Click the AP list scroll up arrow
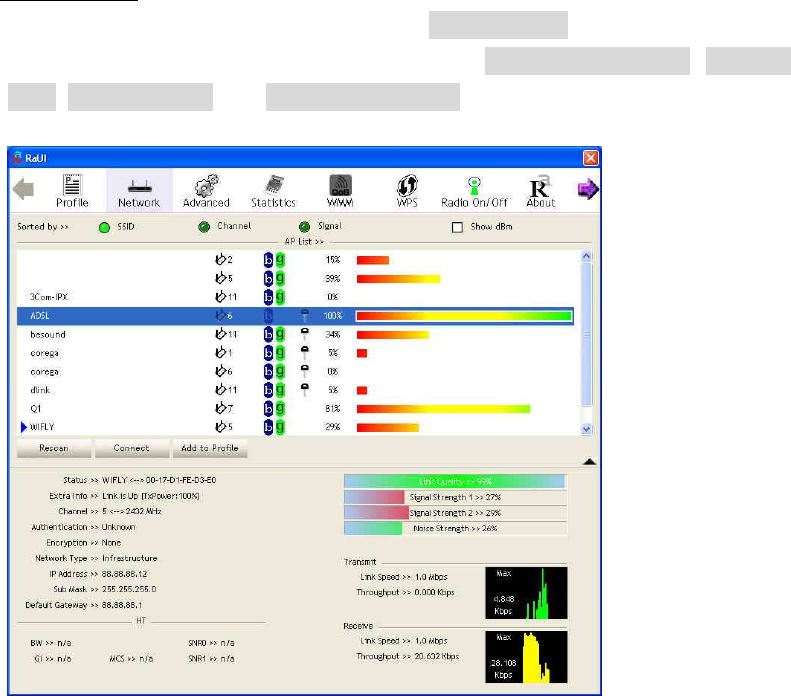Viewport: 791px width, 696px height. click(586, 256)
